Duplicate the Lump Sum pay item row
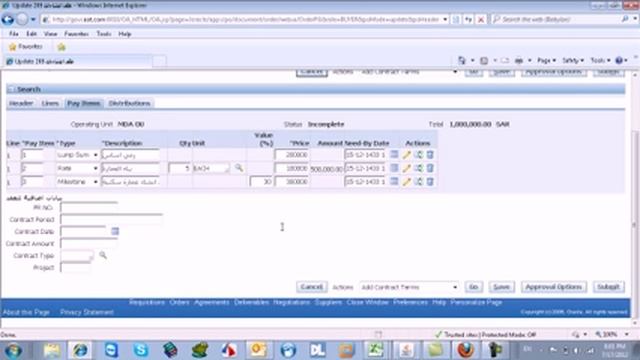Viewport: 640px width, 360px height. (418, 155)
